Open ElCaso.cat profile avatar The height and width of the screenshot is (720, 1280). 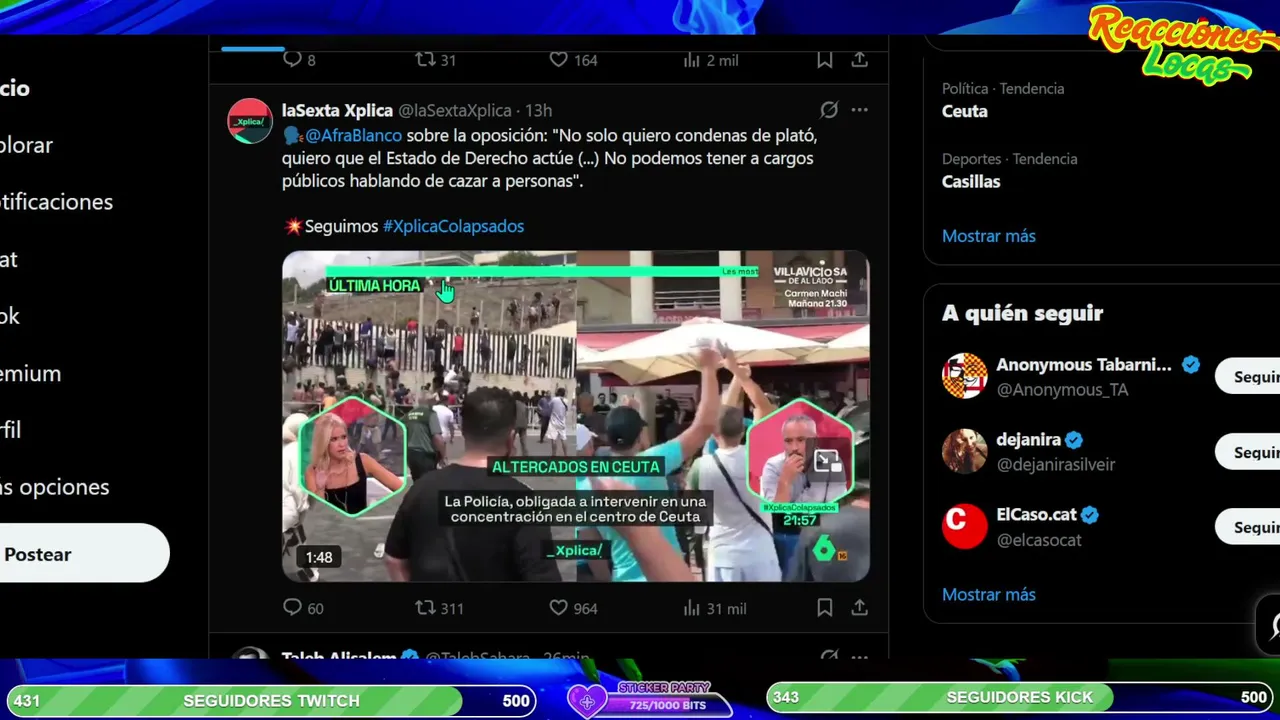pos(964,526)
